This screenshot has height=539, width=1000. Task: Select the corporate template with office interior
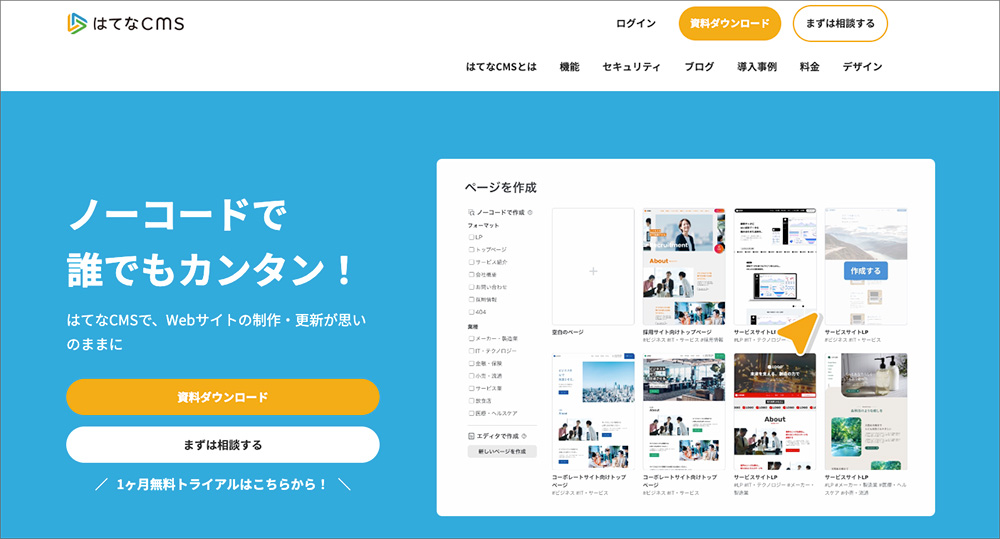(x=684, y=411)
